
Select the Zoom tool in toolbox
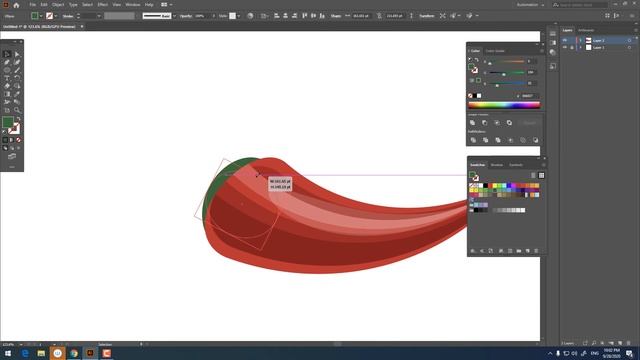click(17, 110)
